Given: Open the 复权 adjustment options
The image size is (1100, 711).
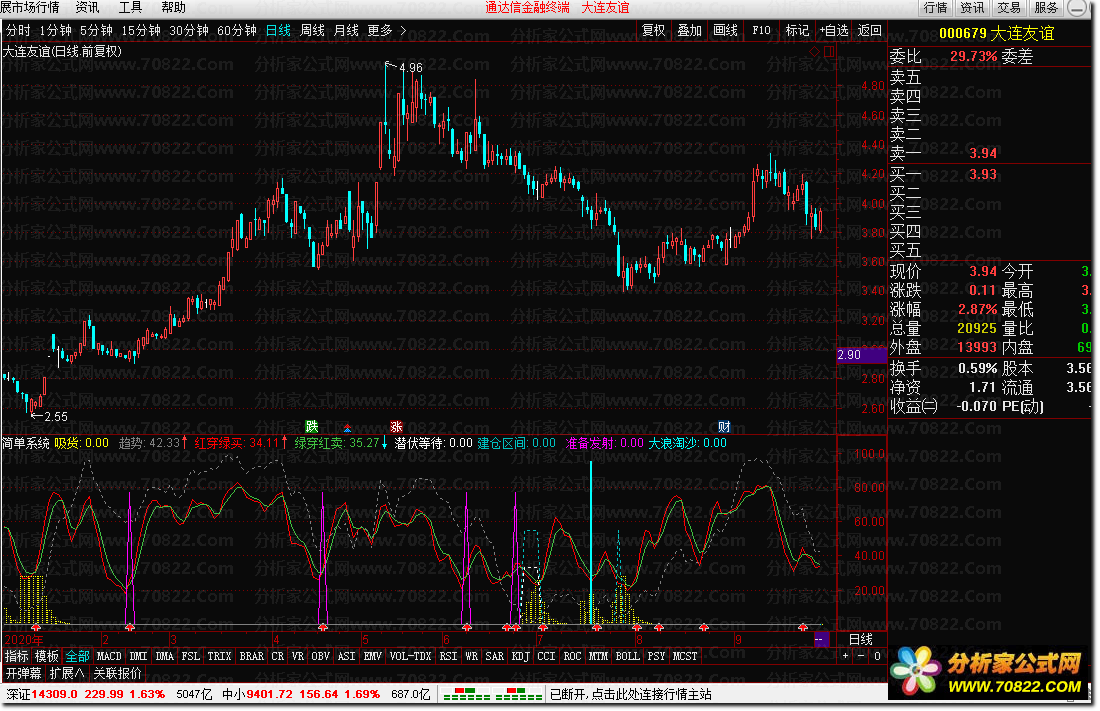Looking at the screenshot, I should pyautogui.click(x=653, y=30).
